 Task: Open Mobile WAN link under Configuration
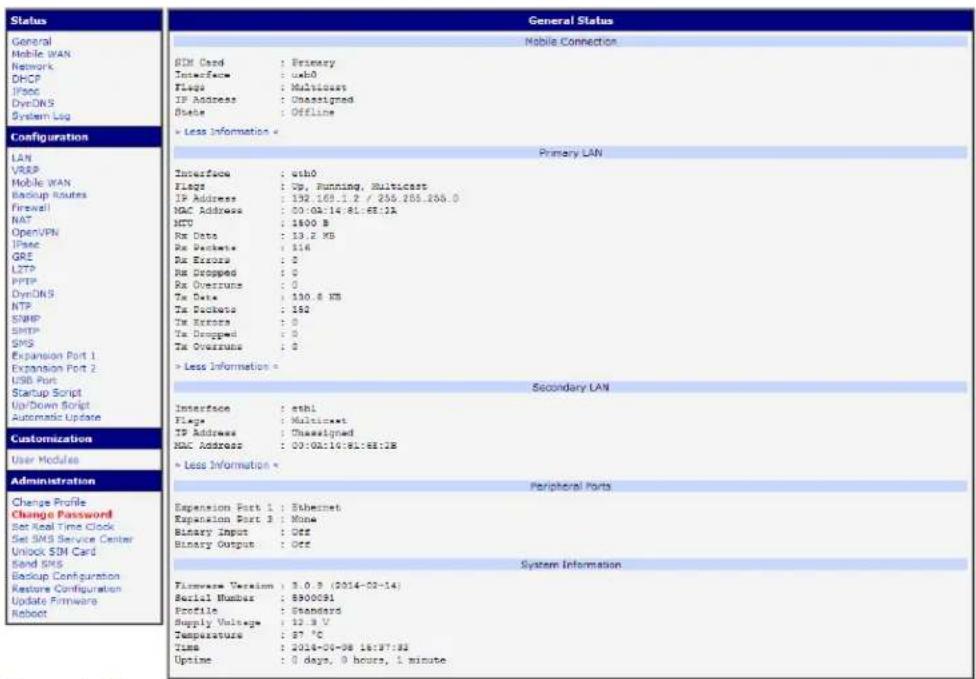coord(41,183)
